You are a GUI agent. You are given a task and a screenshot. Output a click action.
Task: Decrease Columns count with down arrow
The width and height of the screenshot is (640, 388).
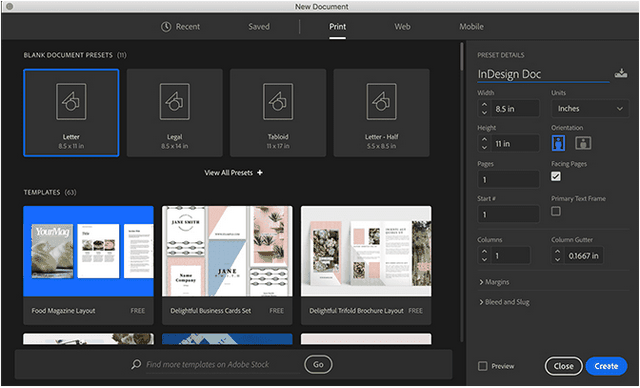tap(484, 259)
